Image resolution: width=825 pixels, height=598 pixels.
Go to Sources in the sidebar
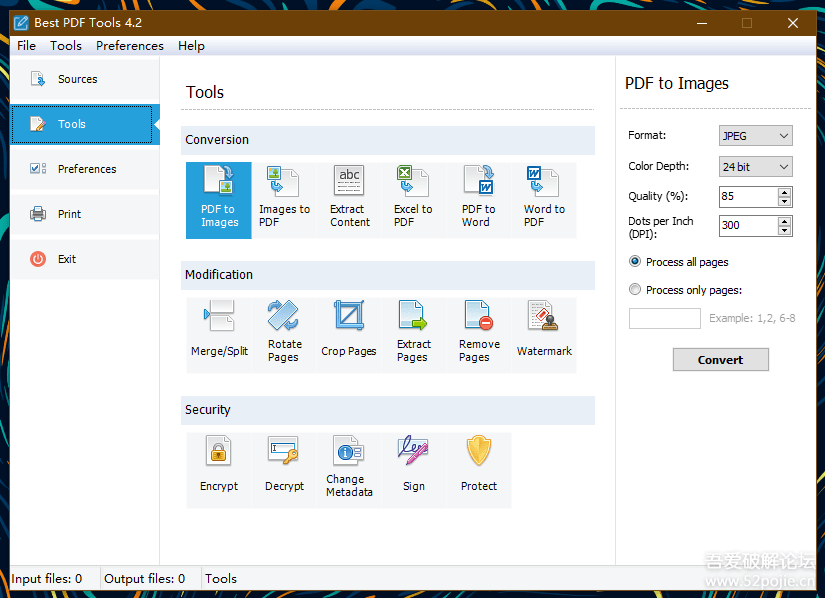[85, 79]
